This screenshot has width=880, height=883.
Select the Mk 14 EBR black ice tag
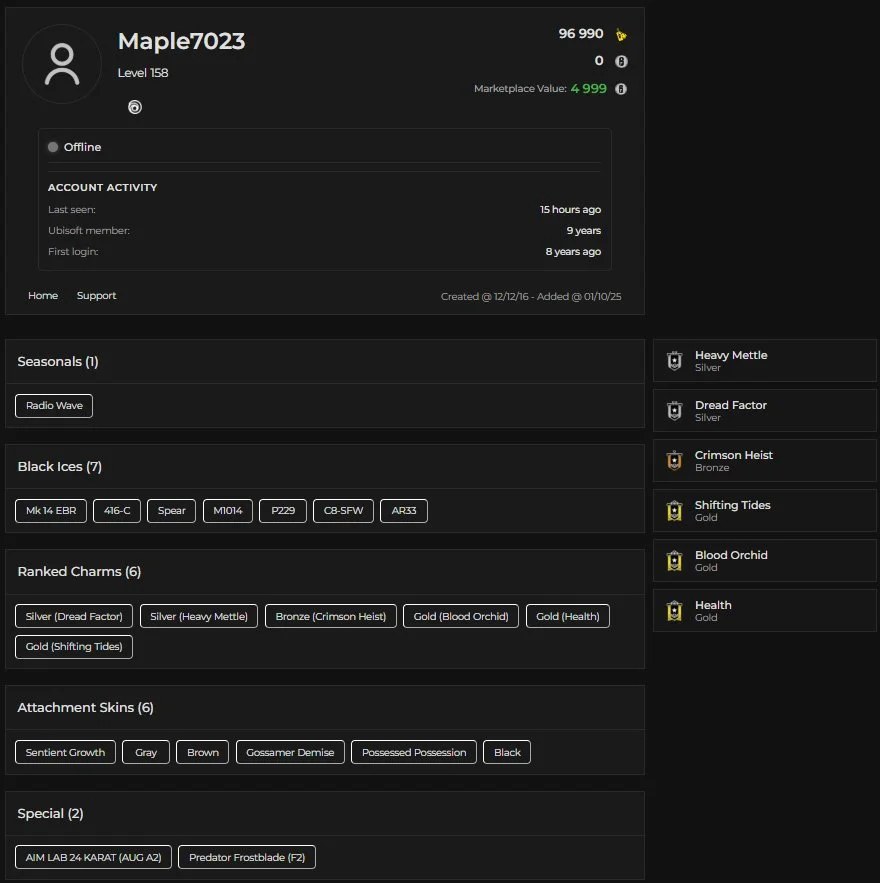click(x=51, y=511)
